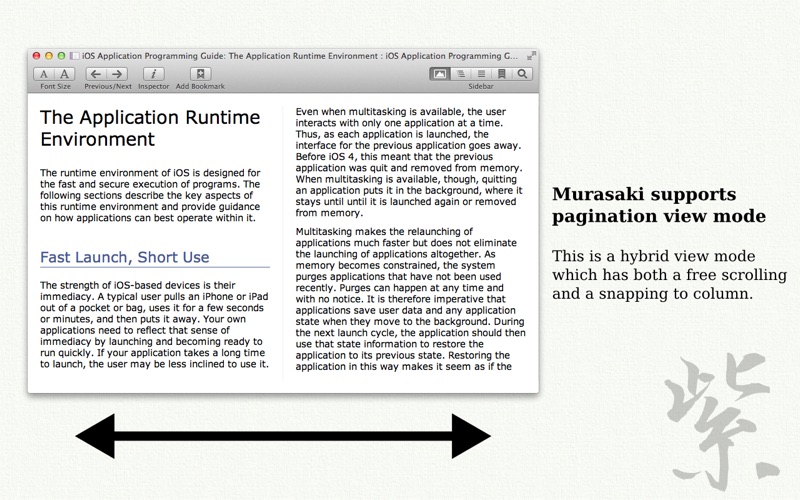This screenshot has width=800, height=500.
Task: Select the list view sidebar segment
Action: pyautogui.click(x=481, y=74)
